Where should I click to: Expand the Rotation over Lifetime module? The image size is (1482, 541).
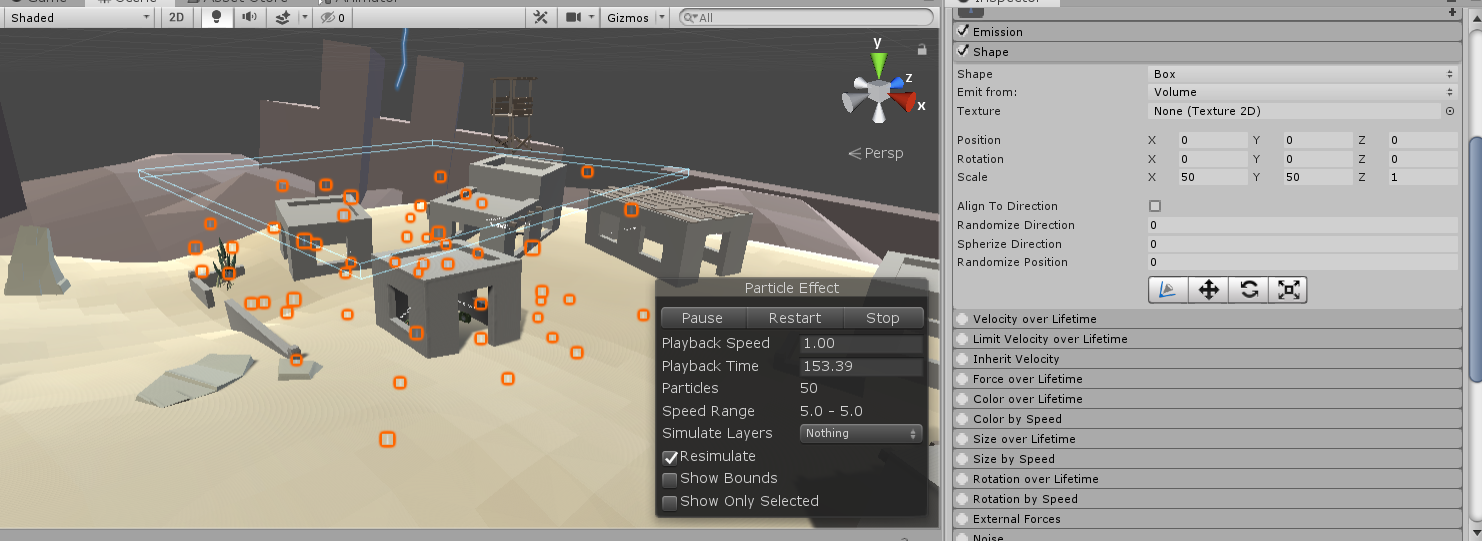(x=1208, y=479)
